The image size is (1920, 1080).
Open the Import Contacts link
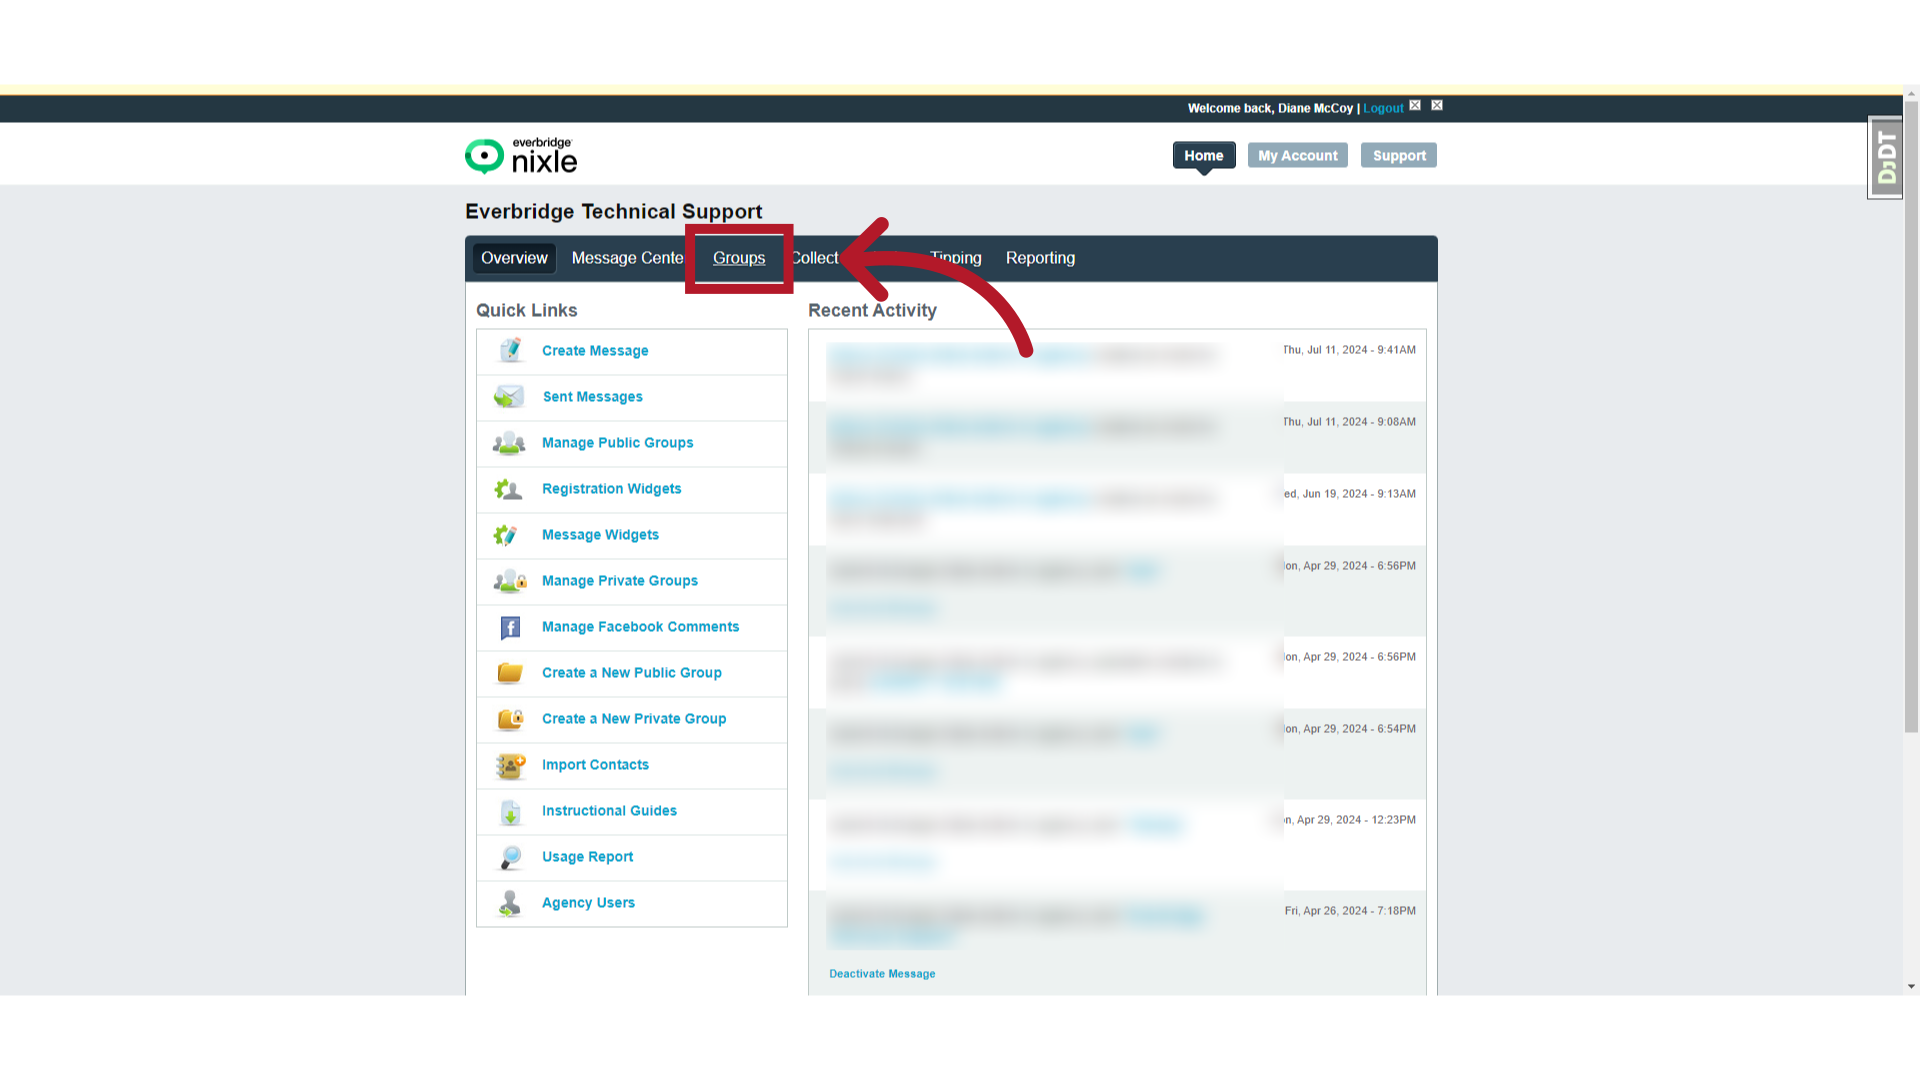point(595,765)
